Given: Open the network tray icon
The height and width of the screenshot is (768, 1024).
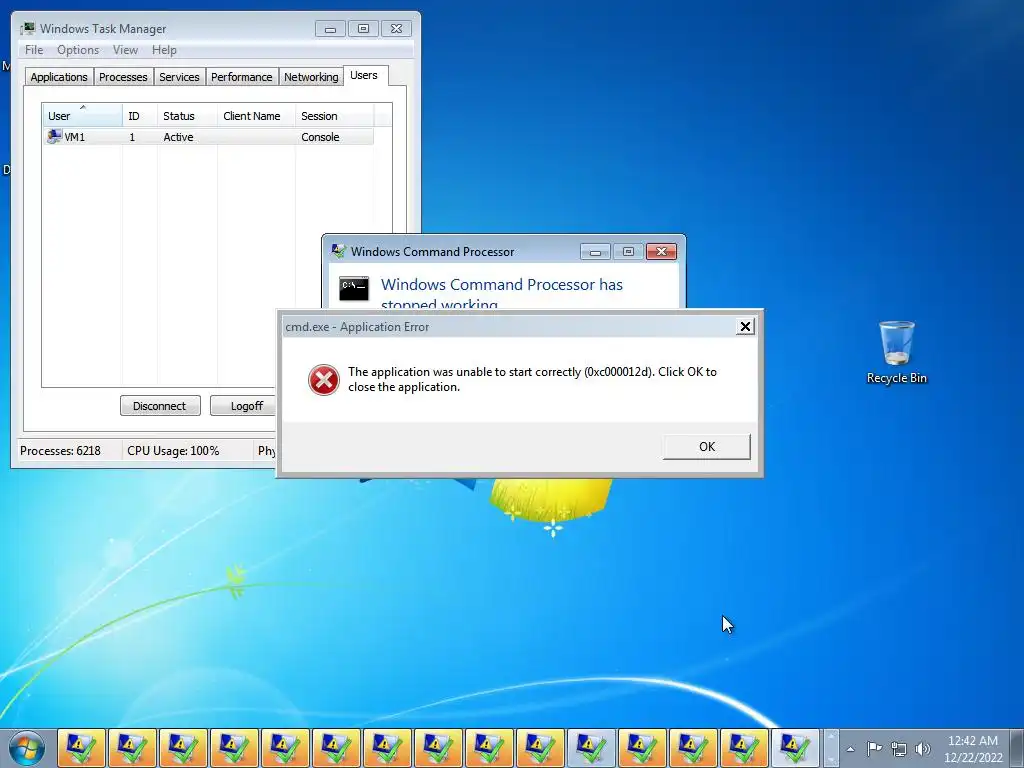Looking at the screenshot, I should (x=899, y=748).
